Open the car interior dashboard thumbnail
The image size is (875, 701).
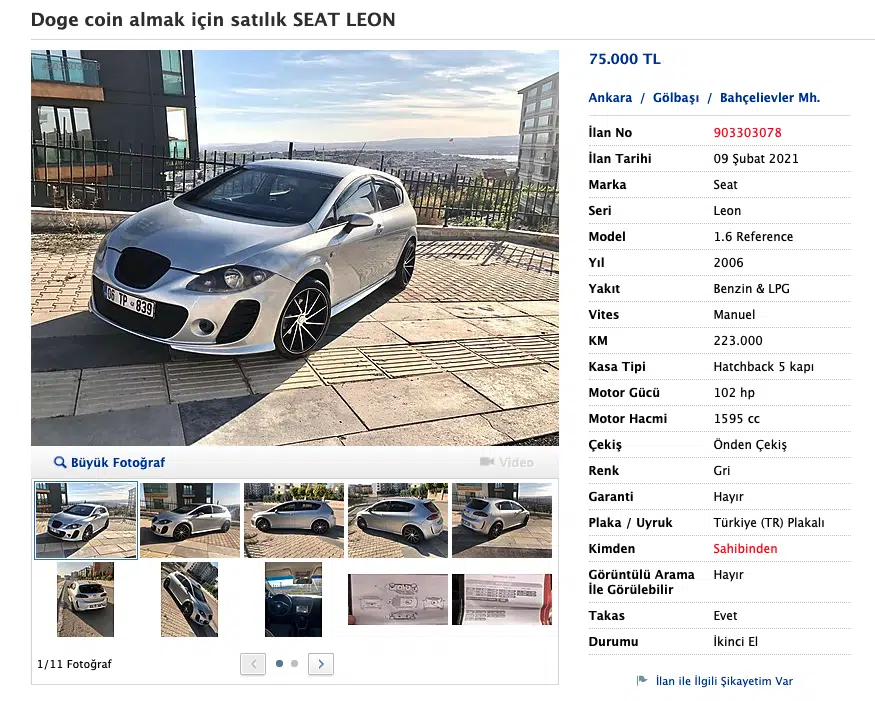click(x=293, y=599)
